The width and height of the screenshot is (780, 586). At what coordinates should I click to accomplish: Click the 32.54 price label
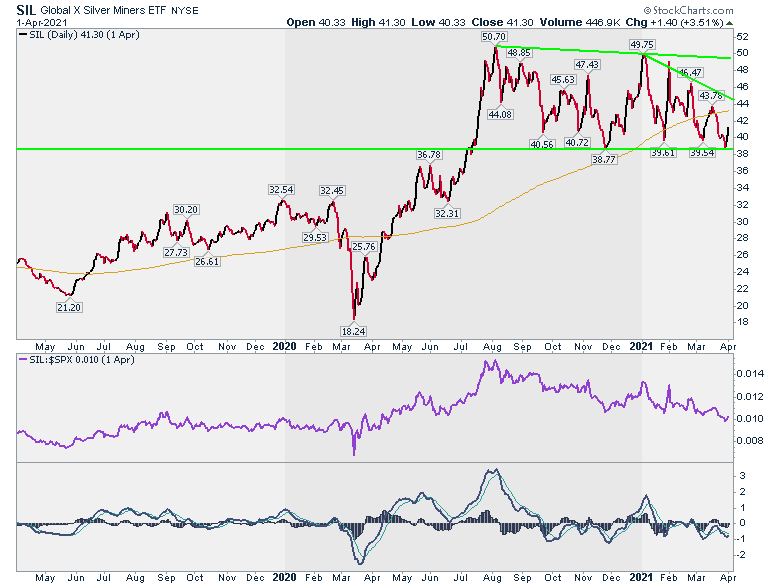pyautogui.click(x=281, y=190)
